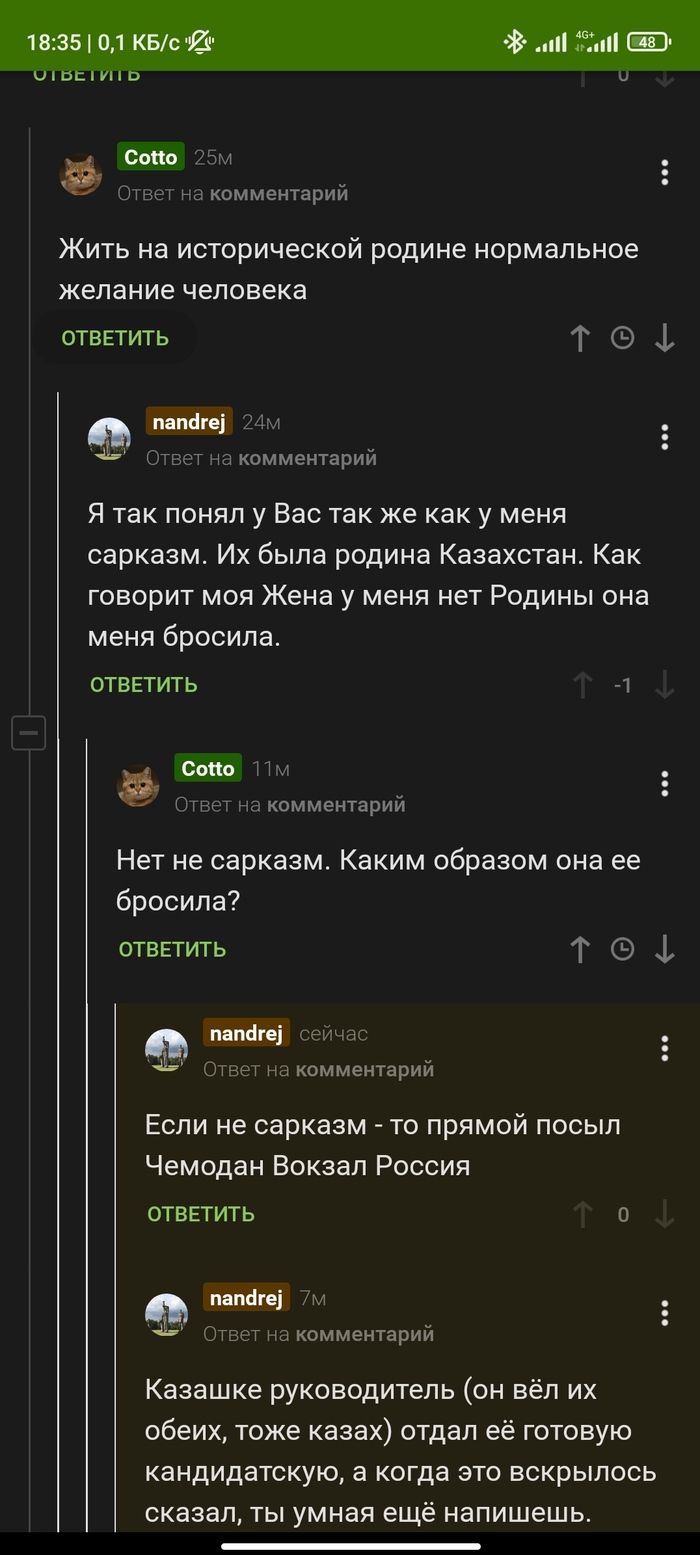
Task: Open Cotto's profile via green username badge
Action: 150,157
